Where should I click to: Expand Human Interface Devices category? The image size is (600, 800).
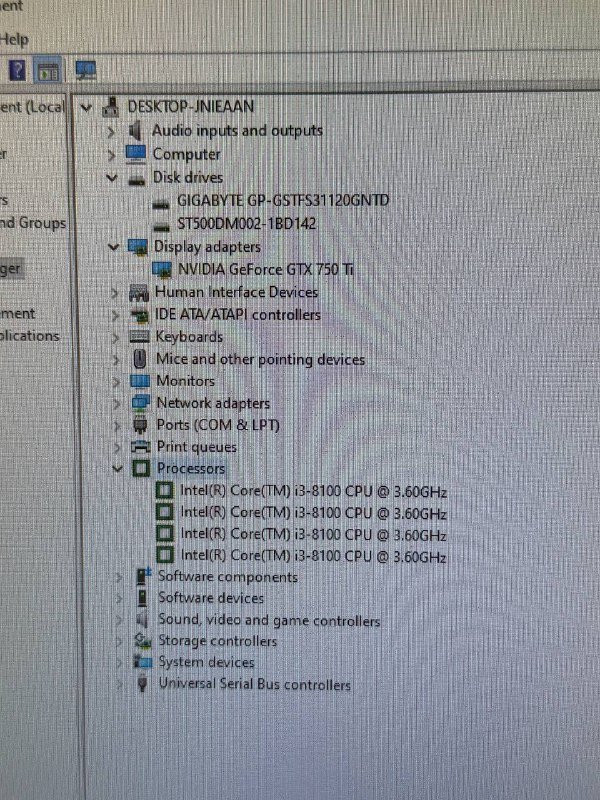pos(115,293)
